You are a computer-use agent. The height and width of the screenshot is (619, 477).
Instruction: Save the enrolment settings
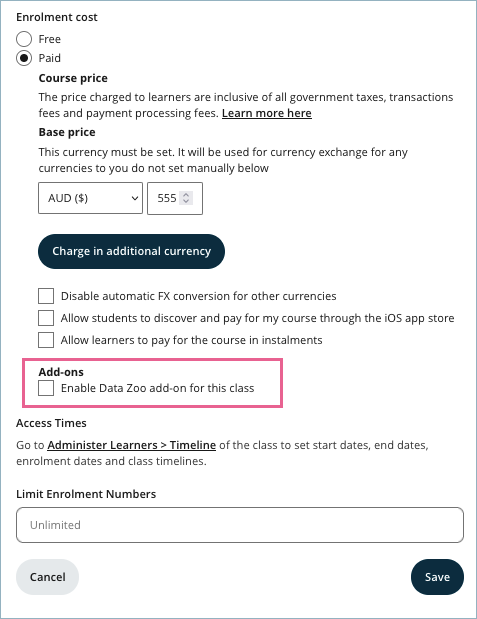tap(438, 577)
